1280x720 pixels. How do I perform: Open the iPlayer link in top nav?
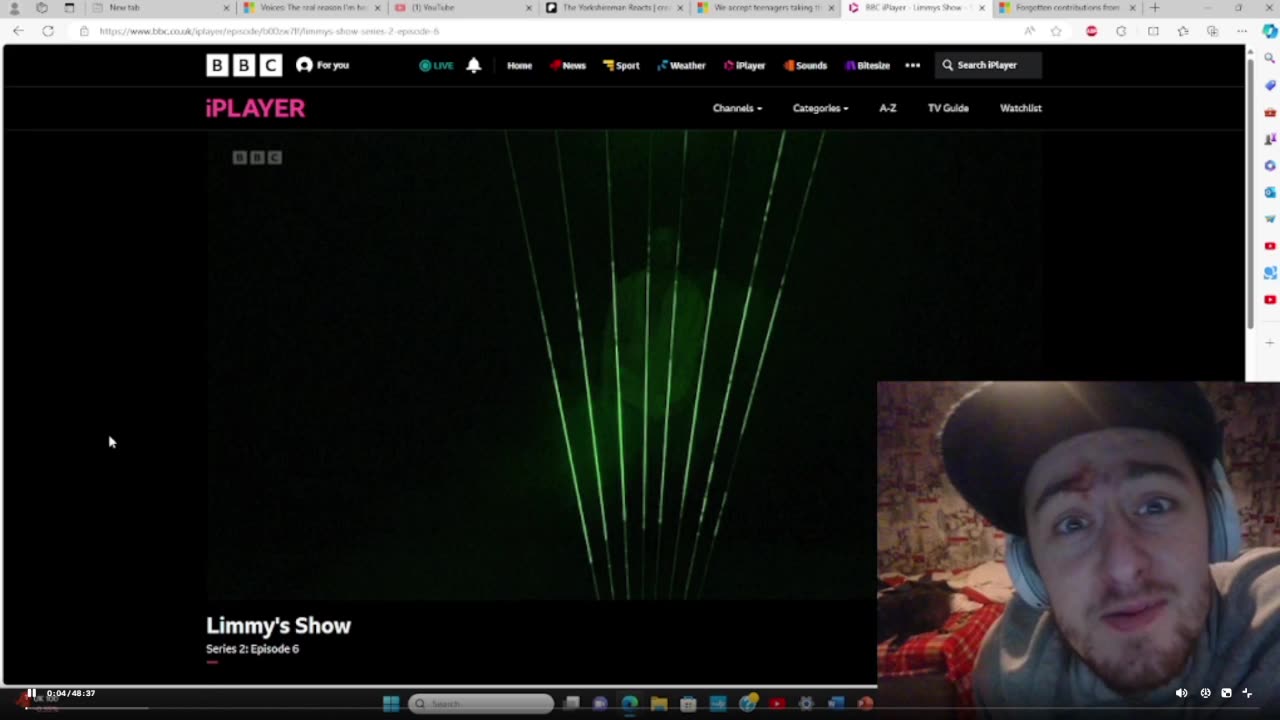pyautogui.click(x=745, y=65)
